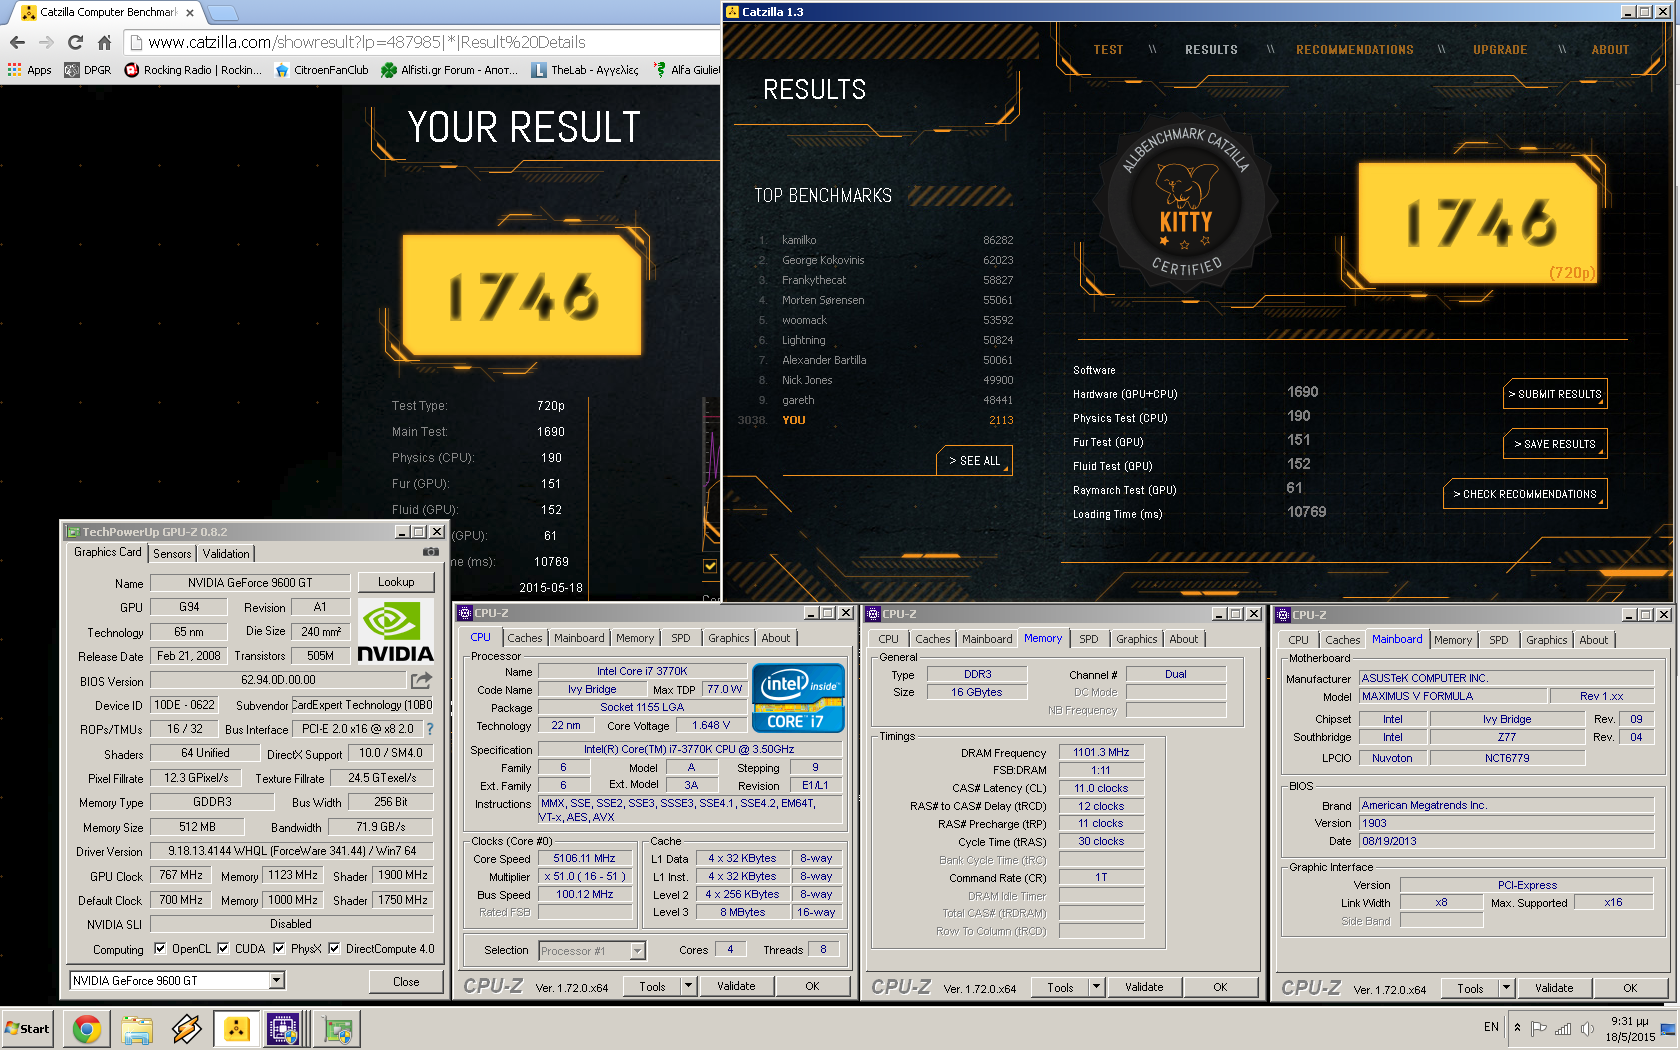Open the TheLab bookmark
The image size is (1680, 1050).
pyautogui.click(x=585, y=70)
